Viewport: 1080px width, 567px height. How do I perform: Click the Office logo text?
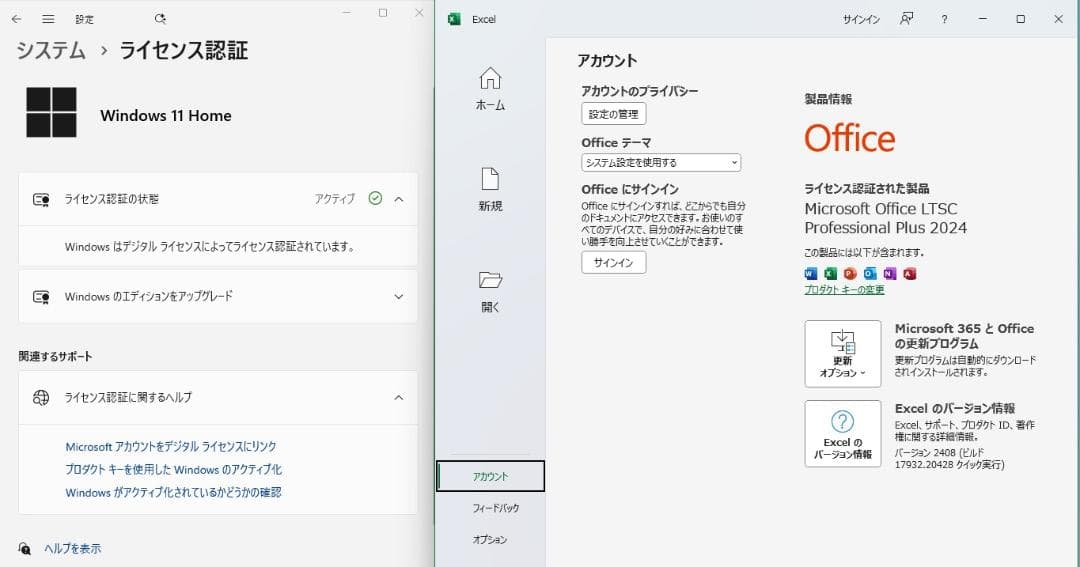[x=850, y=138]
